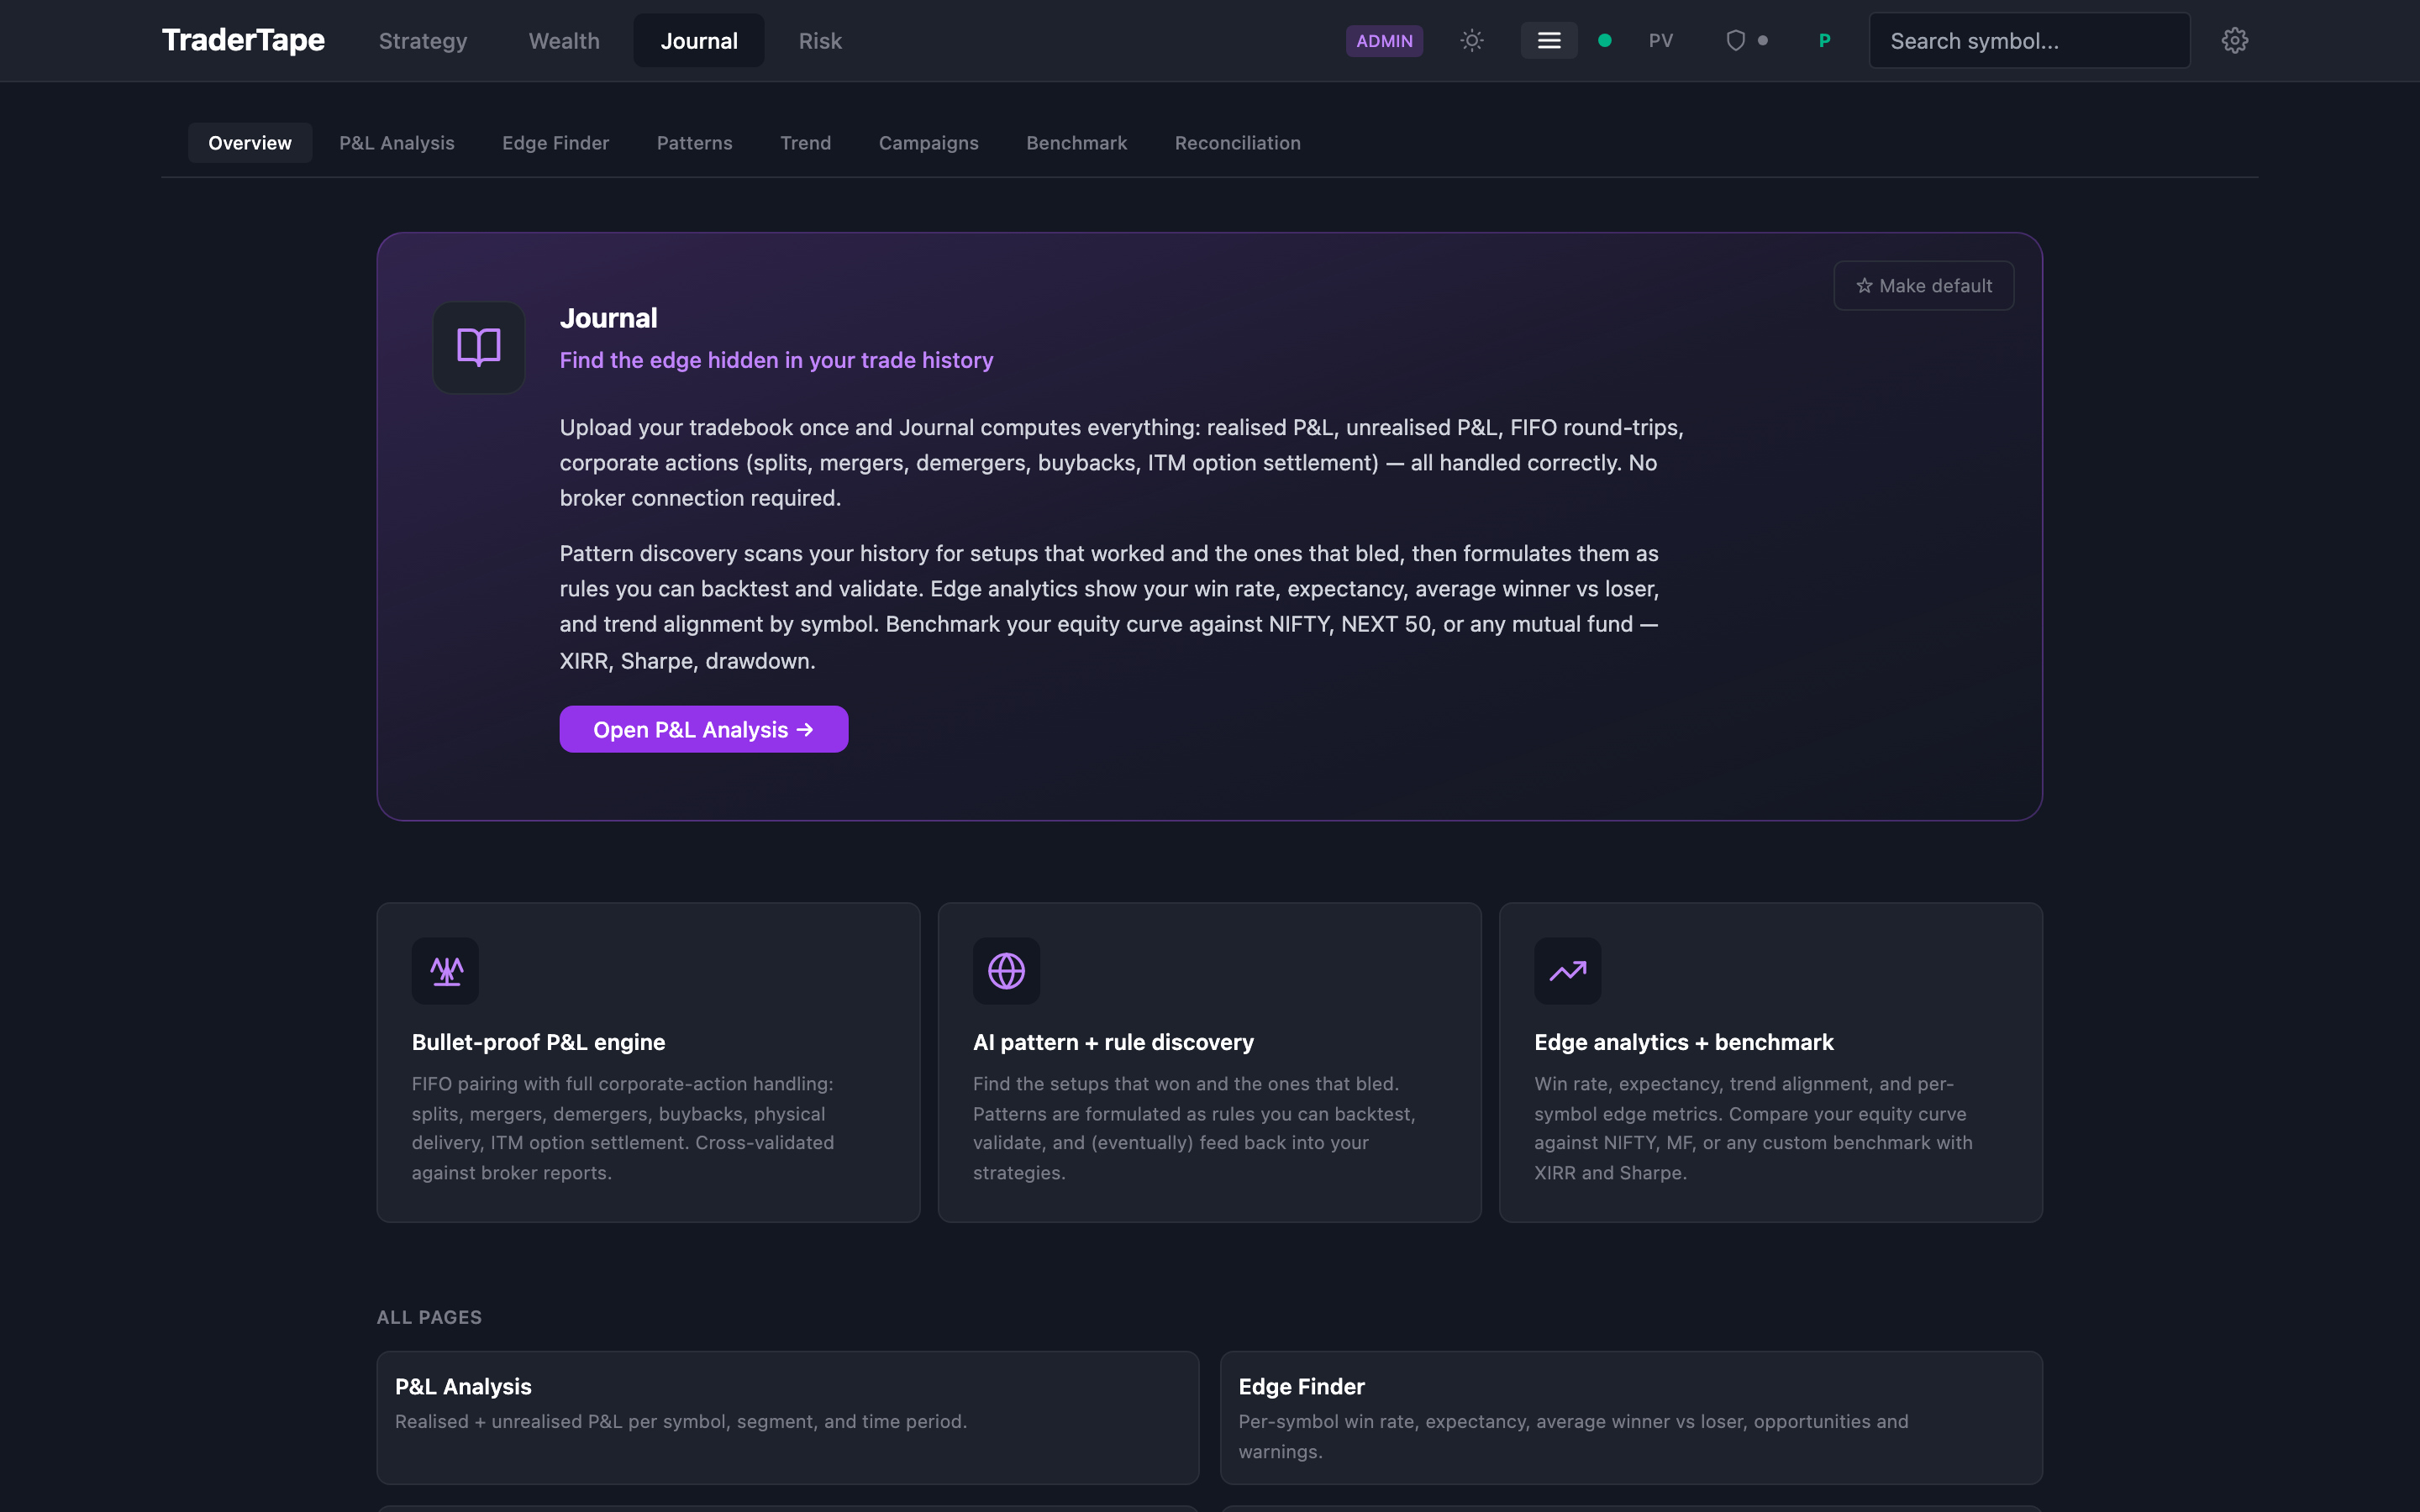Select the Overview tab
Screen dimensions: 2420x1512
tap(250, 143)
